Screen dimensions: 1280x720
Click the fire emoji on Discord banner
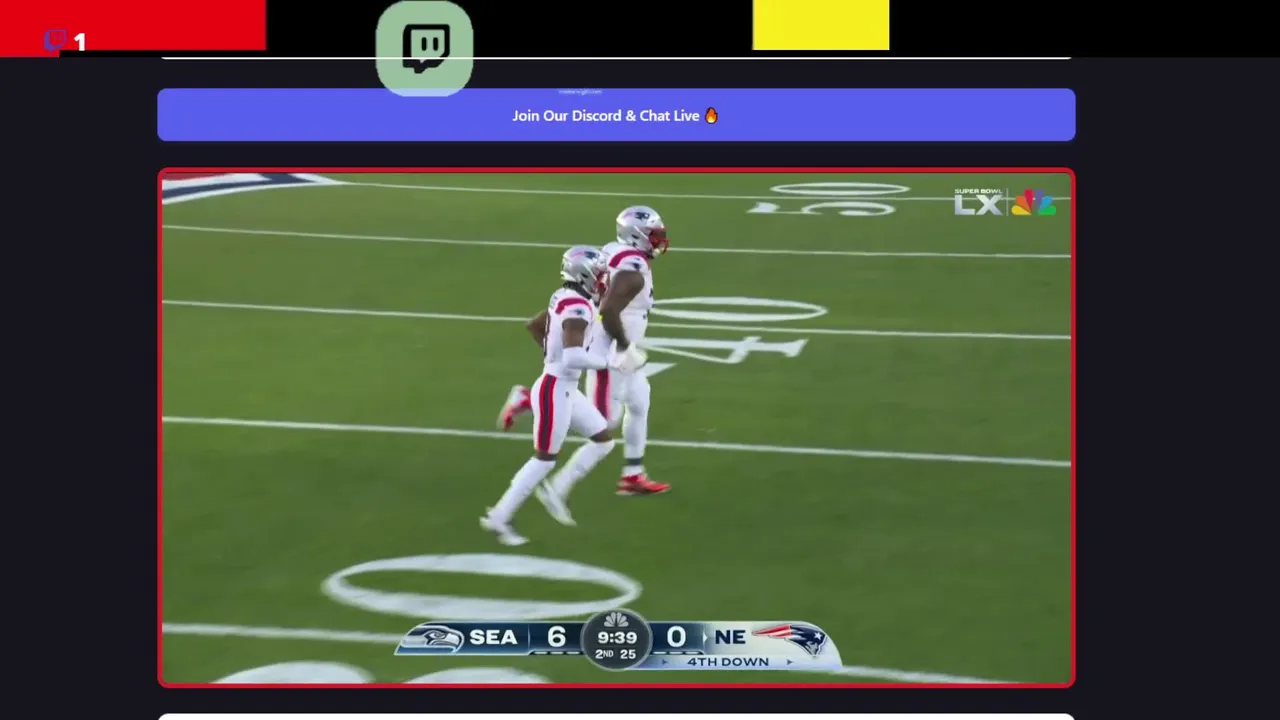tap(712, 115)
